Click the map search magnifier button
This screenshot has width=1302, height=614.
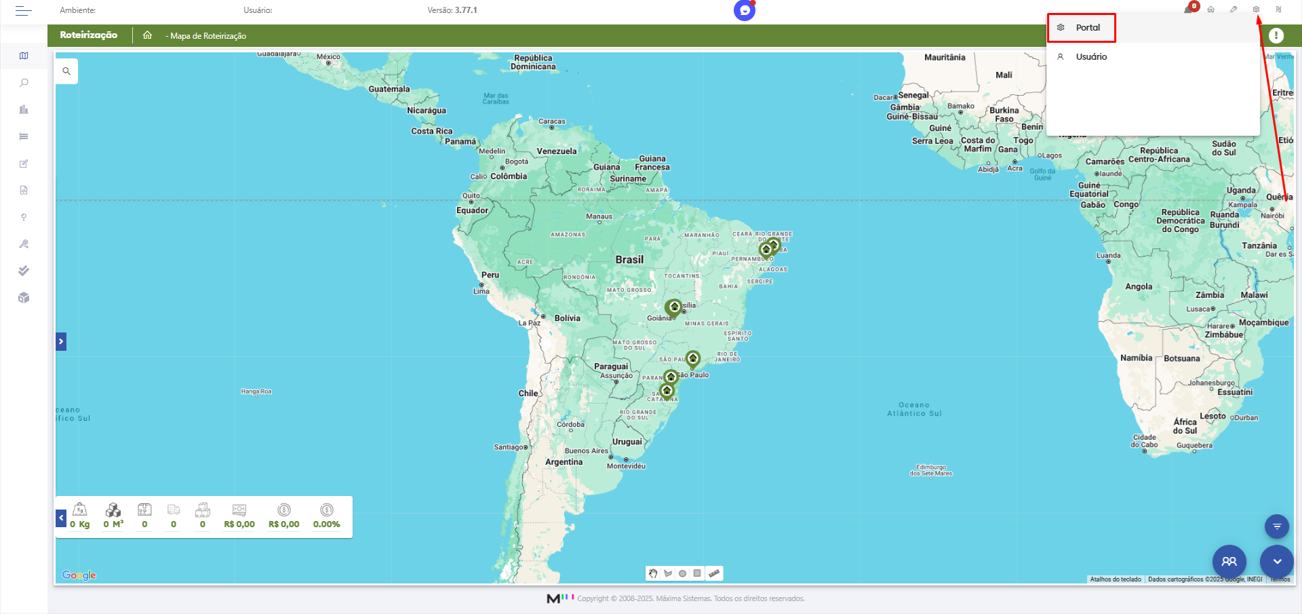click(67, 71)
